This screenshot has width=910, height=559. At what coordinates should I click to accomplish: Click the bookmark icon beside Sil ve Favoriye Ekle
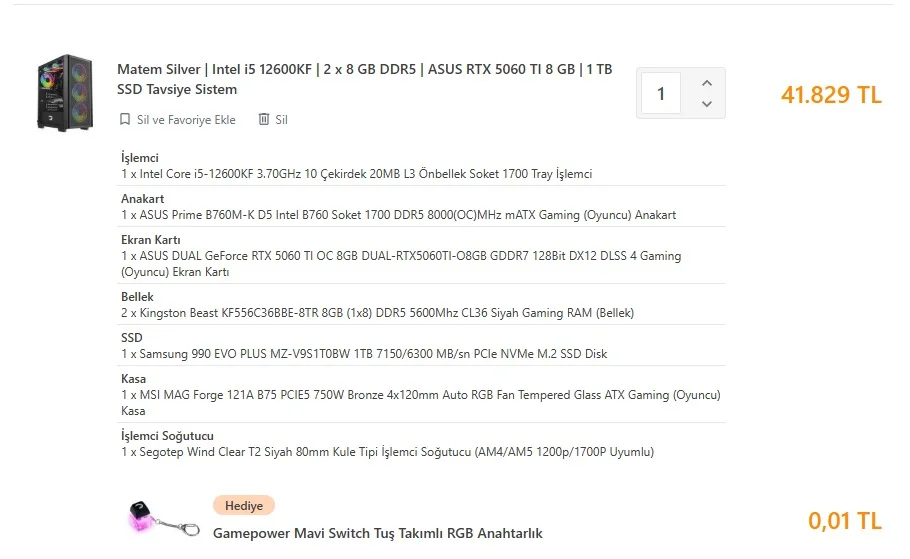[125, 120]
